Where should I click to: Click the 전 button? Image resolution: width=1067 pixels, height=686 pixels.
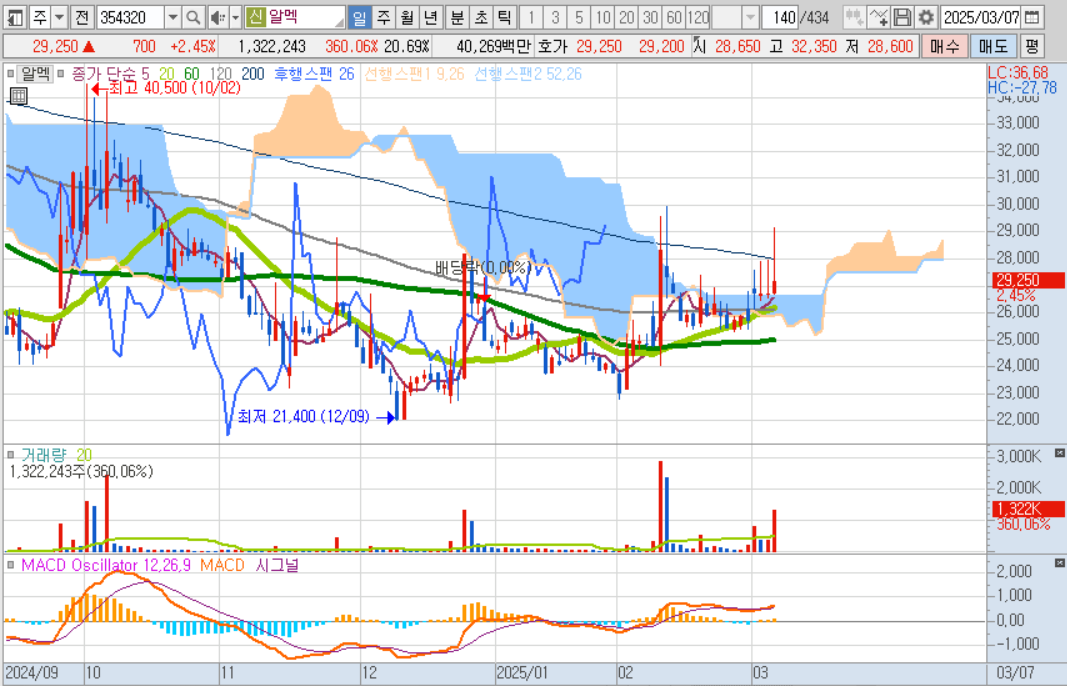(x=82, y=17)
